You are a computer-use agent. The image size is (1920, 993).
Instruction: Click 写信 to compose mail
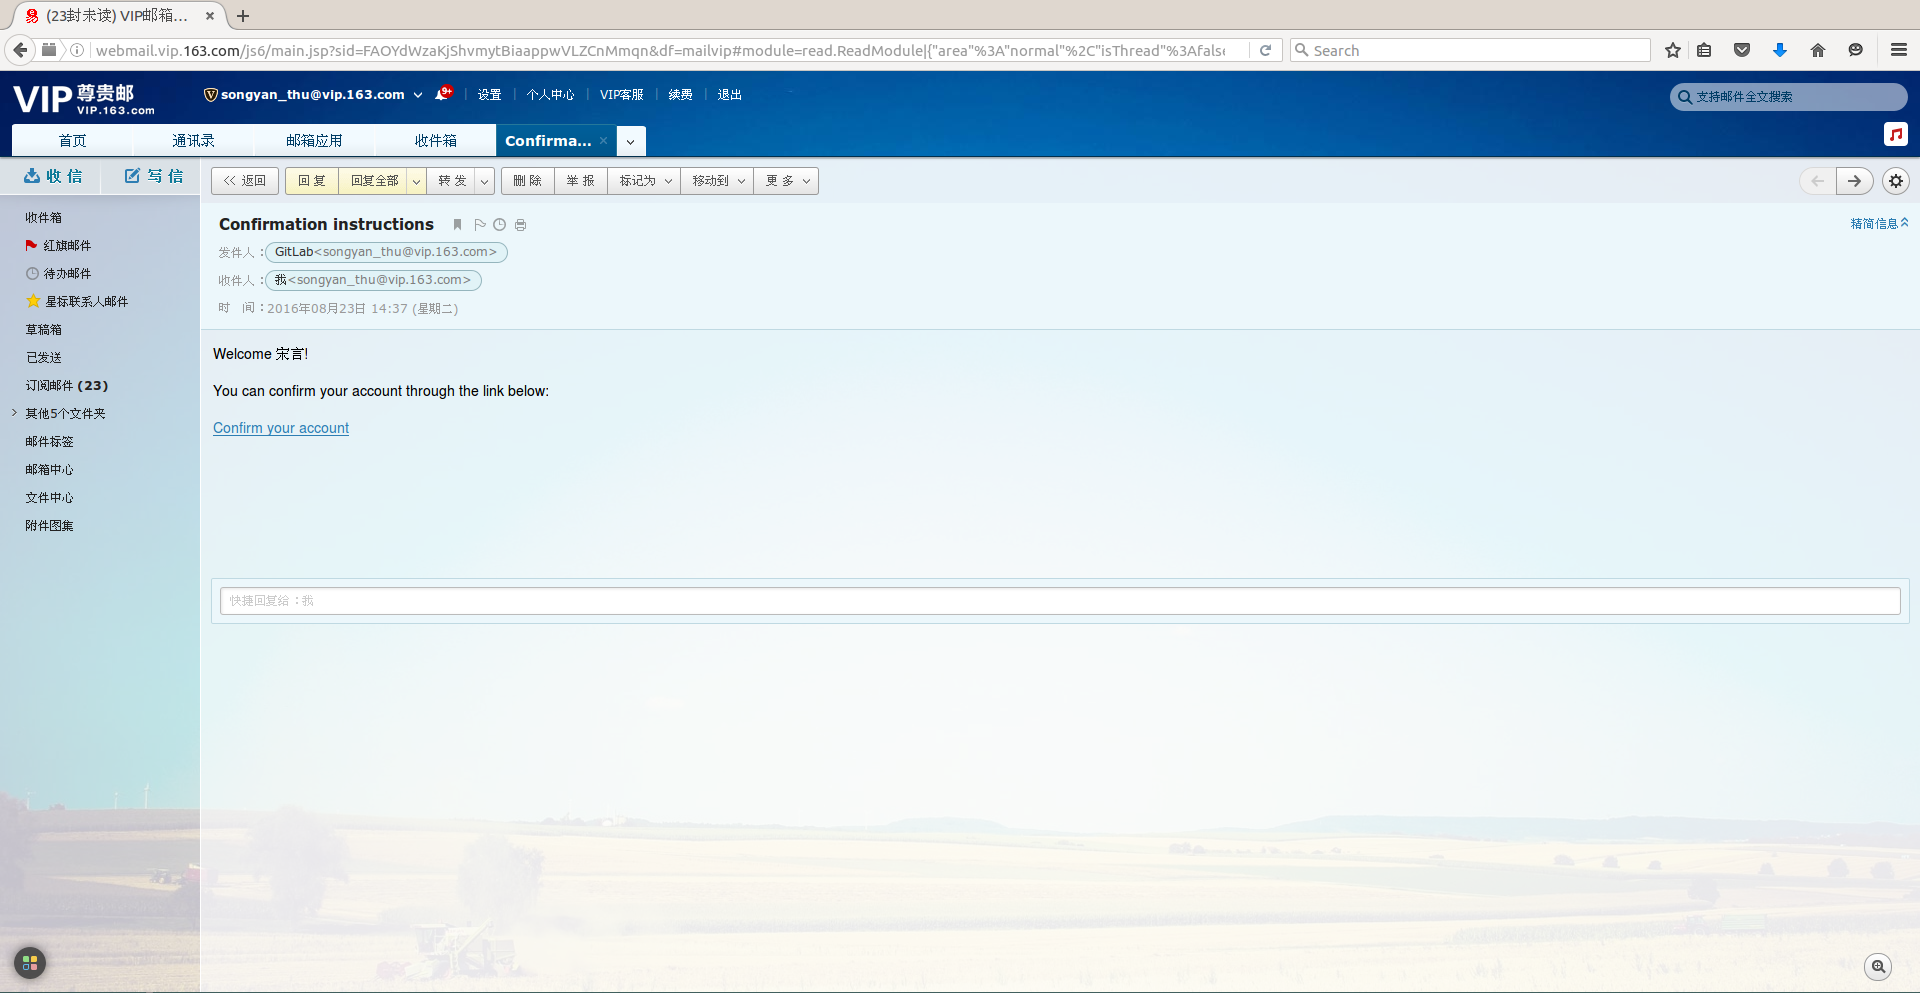(153, 176)
